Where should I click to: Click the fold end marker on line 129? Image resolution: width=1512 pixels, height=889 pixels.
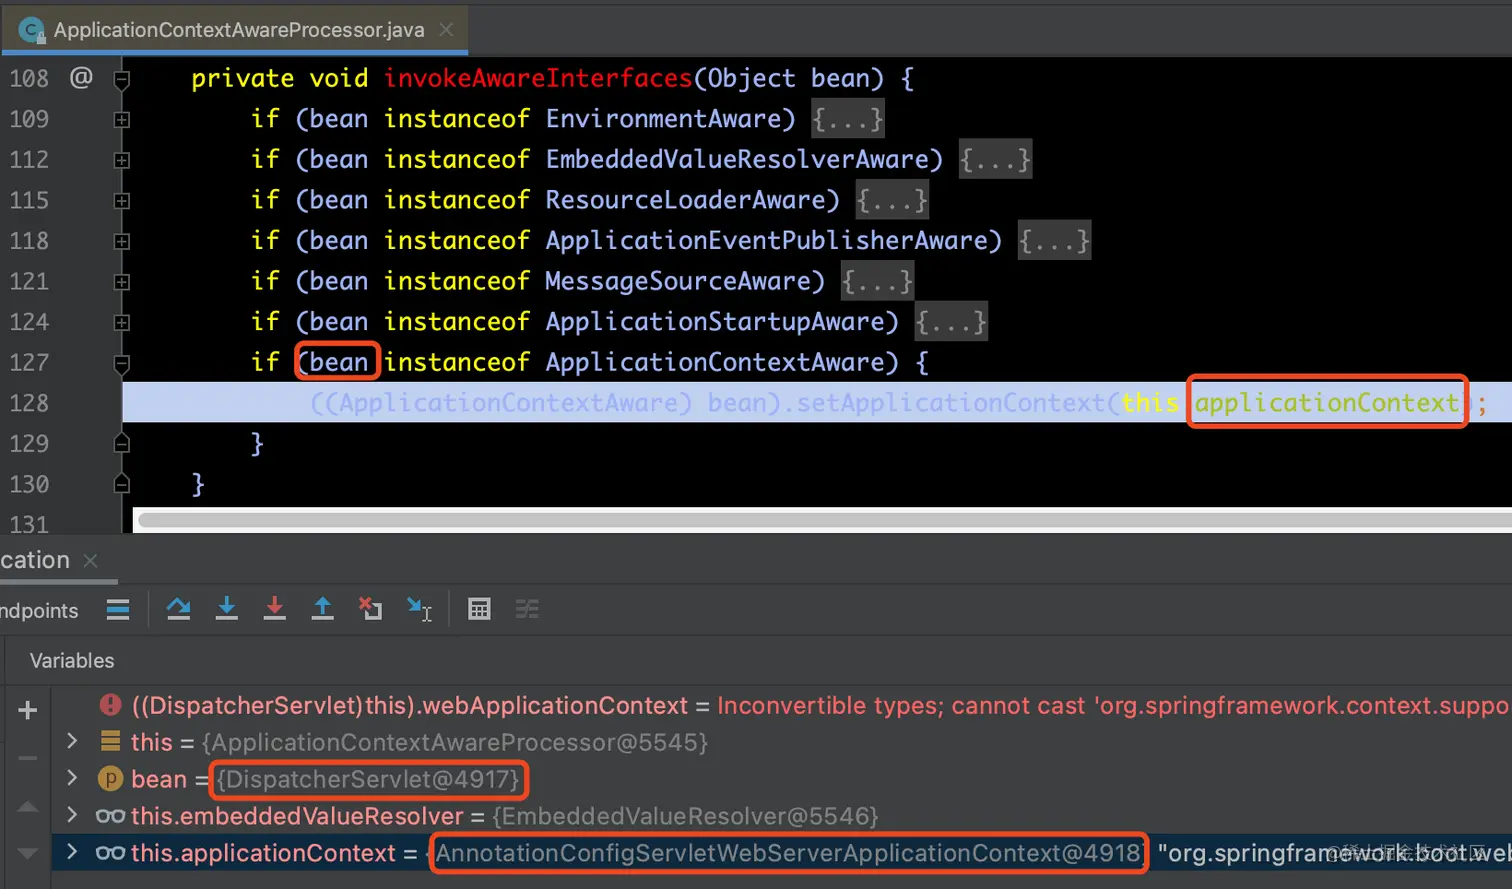pyautogui.click(x=122, y=443)
